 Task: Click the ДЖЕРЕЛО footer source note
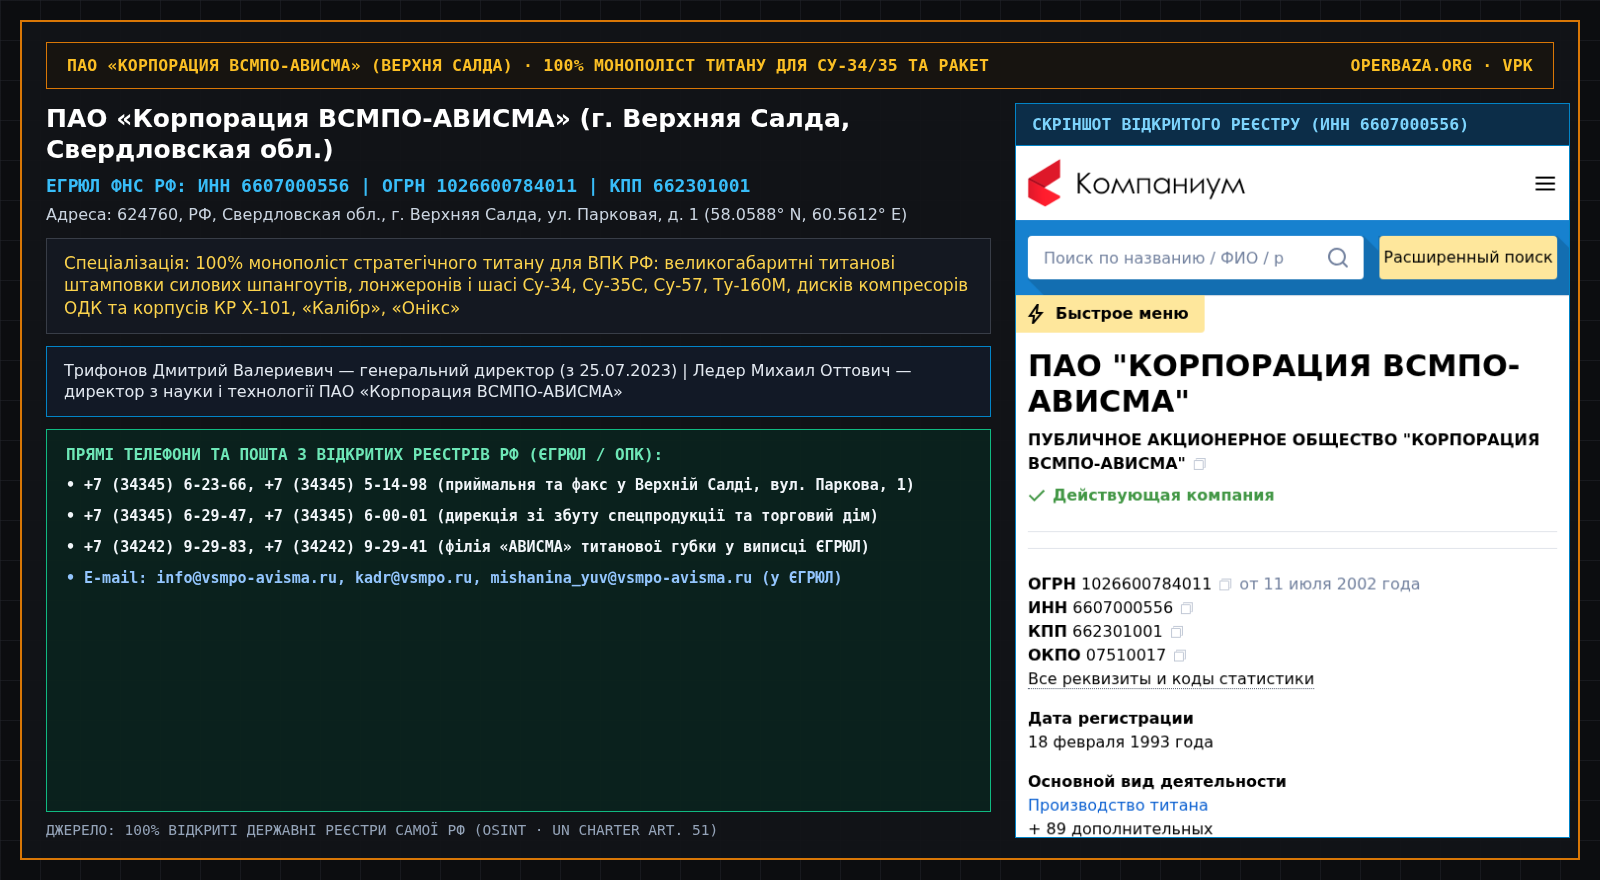381,831
